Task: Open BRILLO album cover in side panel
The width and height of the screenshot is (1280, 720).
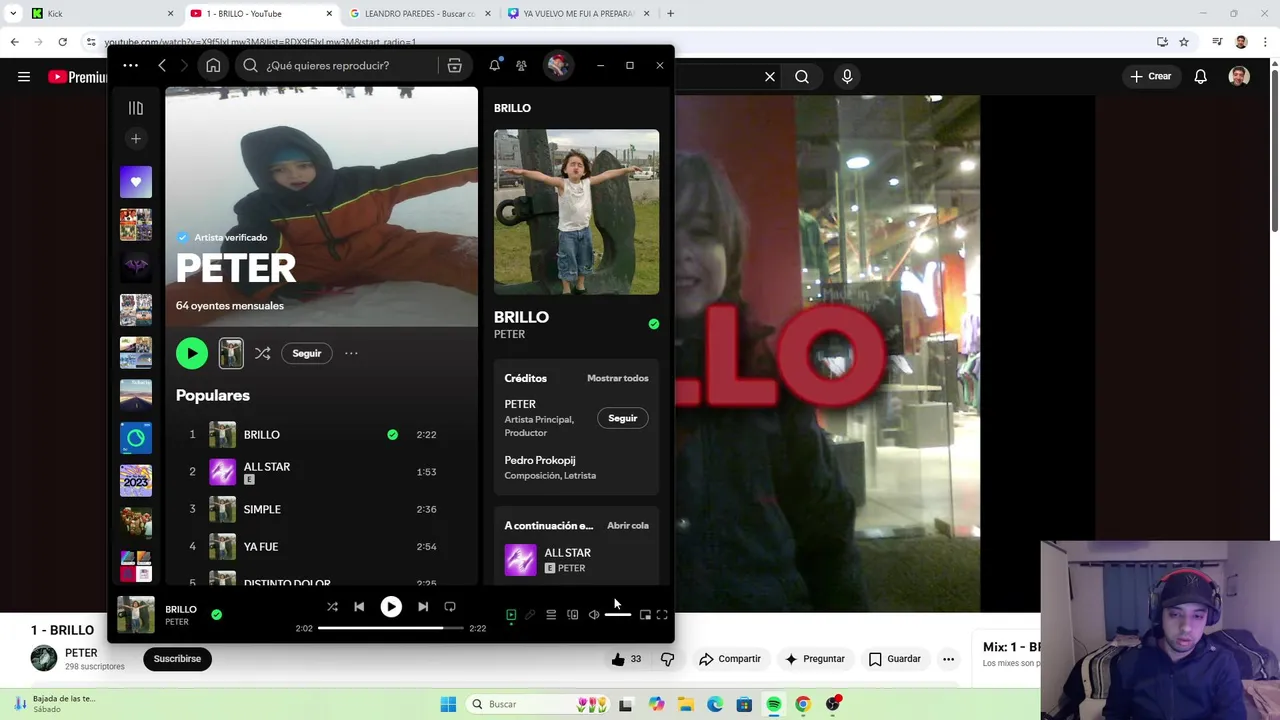Action: (x=576, y=212)
